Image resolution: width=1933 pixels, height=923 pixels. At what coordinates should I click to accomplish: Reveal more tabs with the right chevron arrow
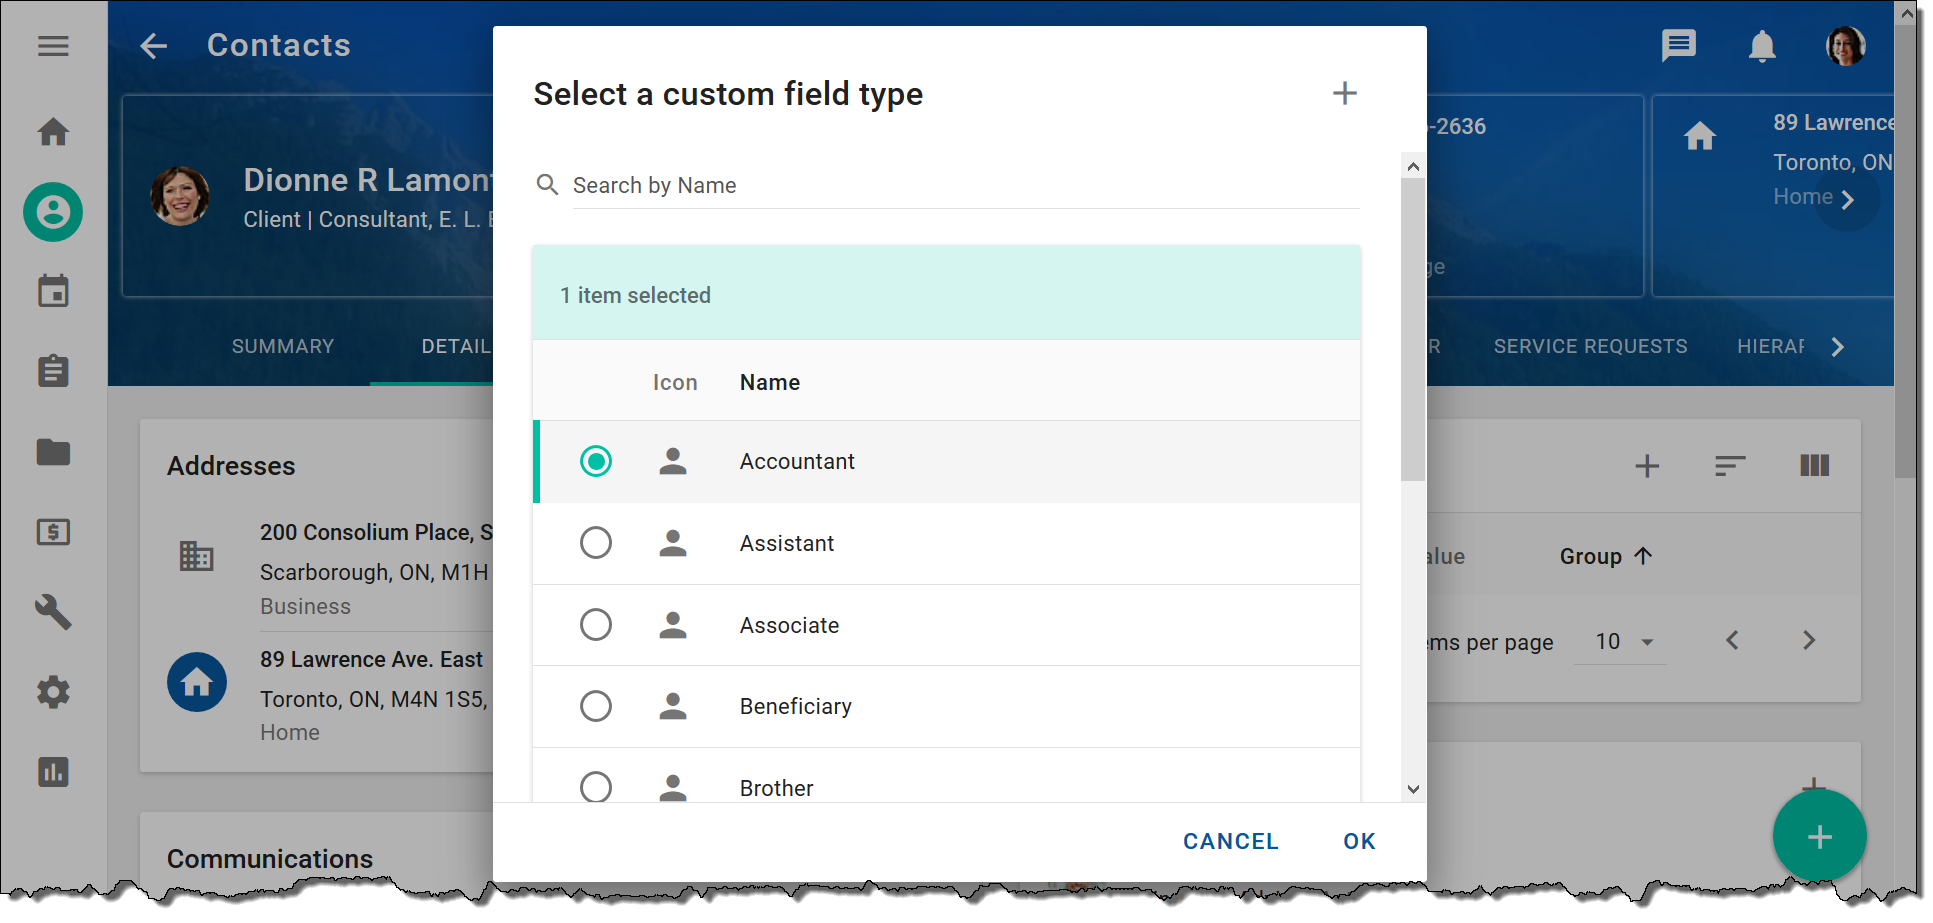[x=1838, y=346]
